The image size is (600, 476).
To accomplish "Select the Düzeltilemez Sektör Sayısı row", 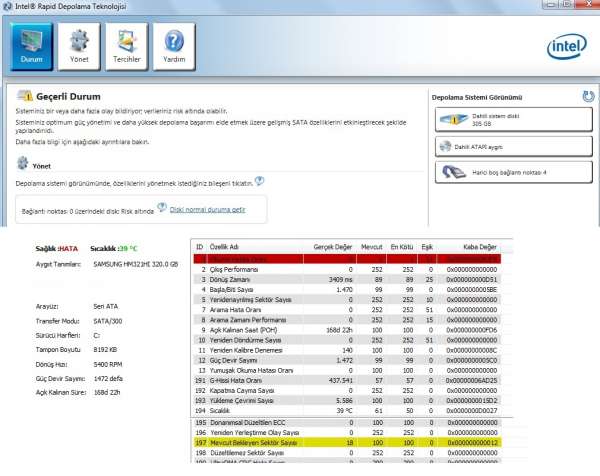I will 347,453.
